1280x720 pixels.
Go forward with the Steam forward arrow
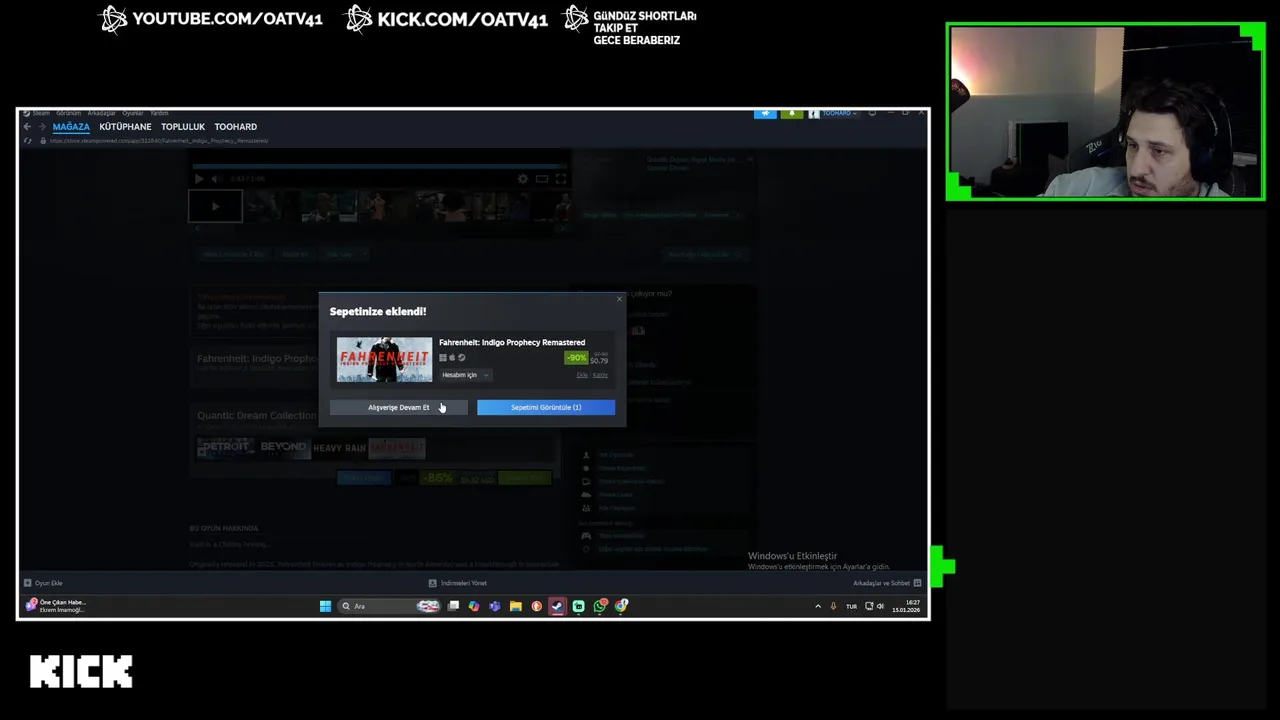click(41, 127)
